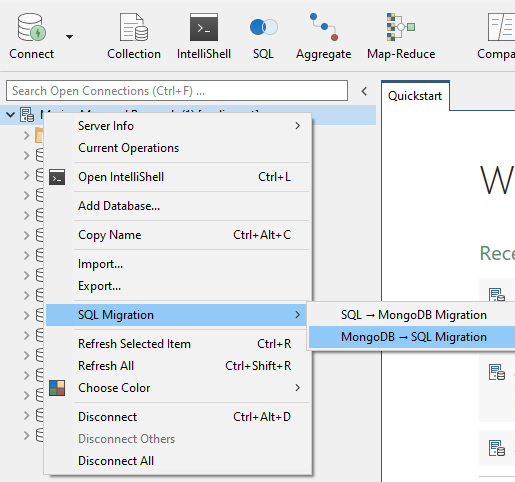The width and height of the screenshot is (515, 482).
Task: Click the Choose Color palette icon
Action: [x=57, y=388]
